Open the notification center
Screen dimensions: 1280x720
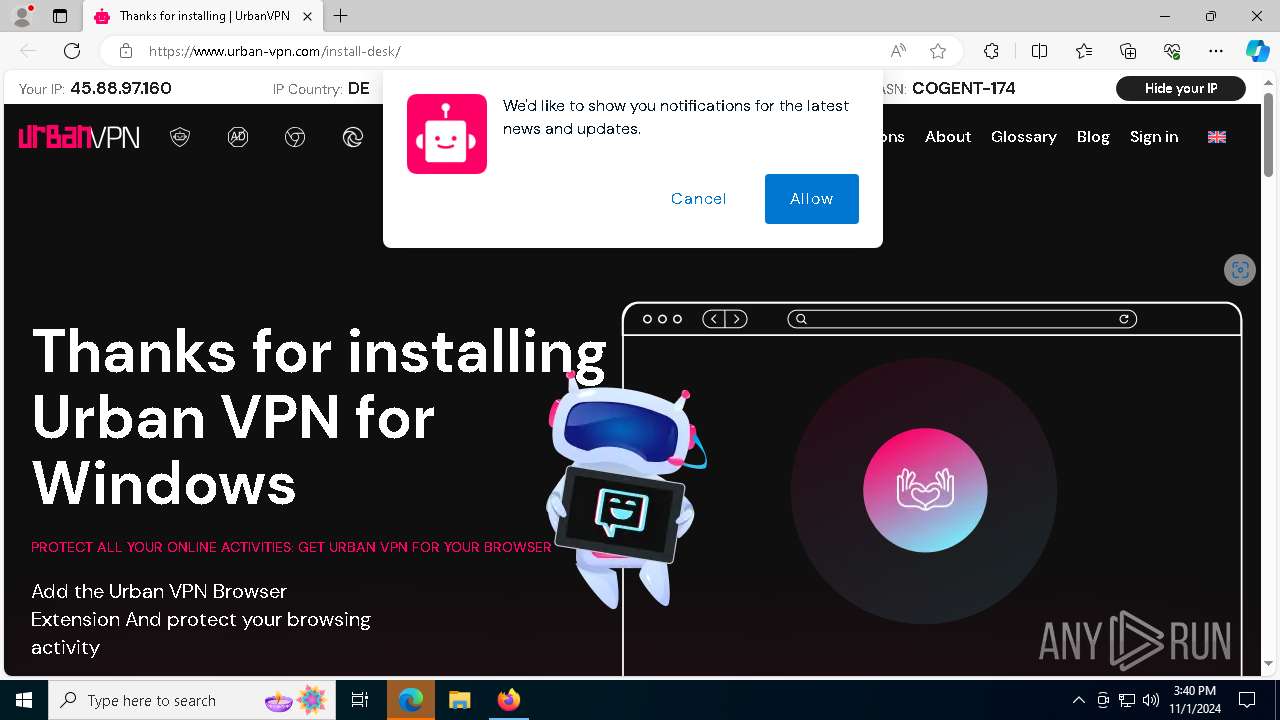[x=1247, y=700]
